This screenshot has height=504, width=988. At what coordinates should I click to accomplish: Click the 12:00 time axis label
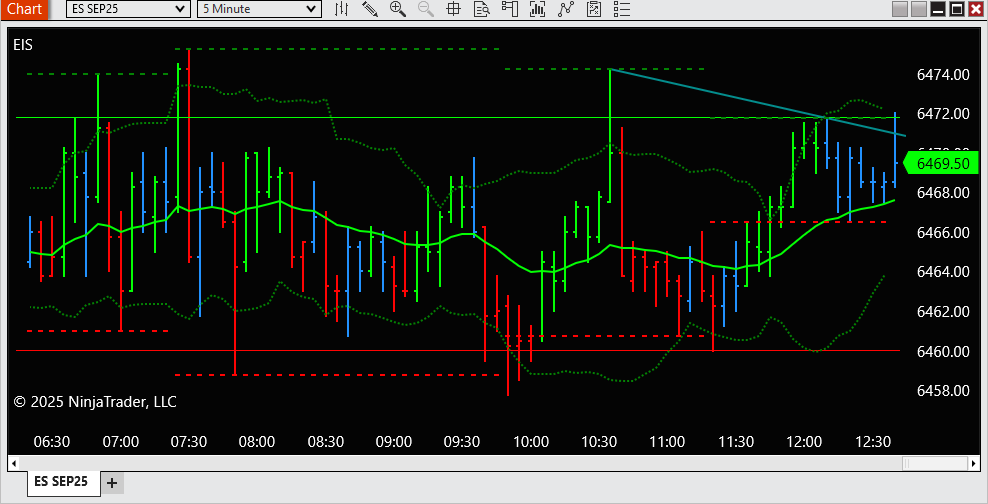pyautogui.click(x=804, y=442)
